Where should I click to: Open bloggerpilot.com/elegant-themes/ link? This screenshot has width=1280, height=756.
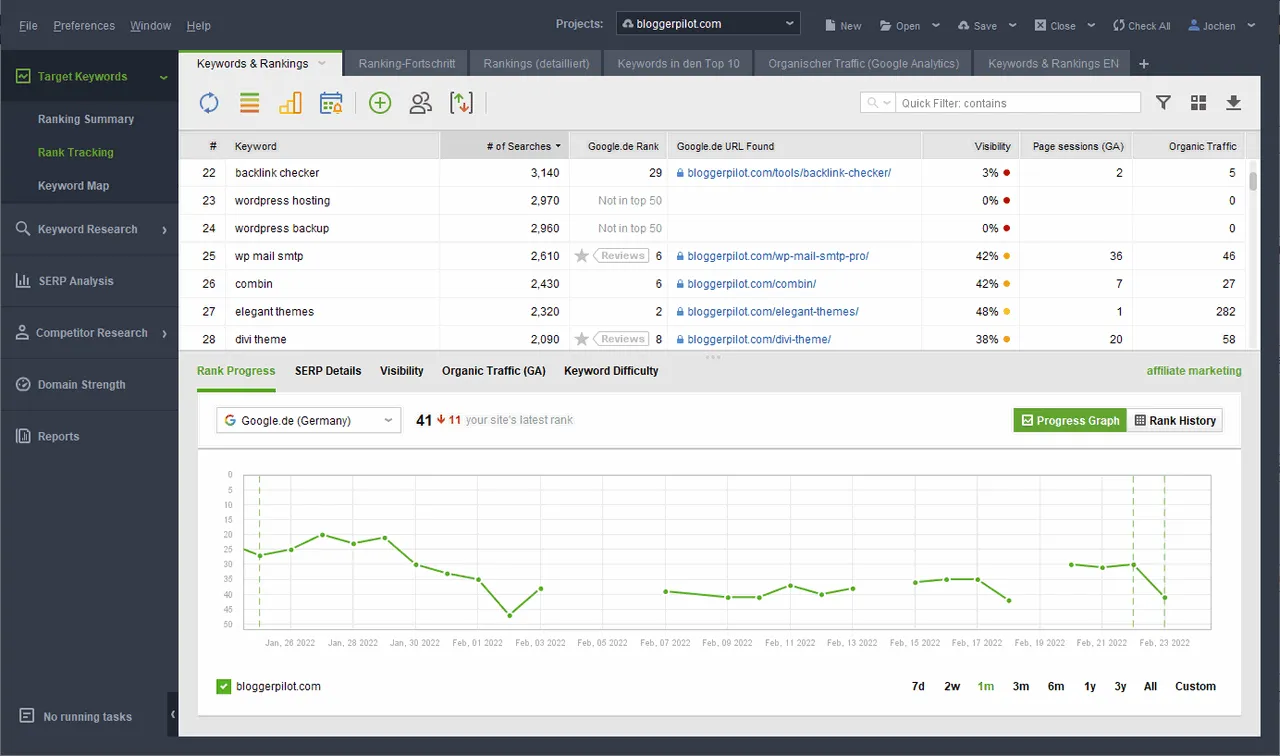pos(773,312)
